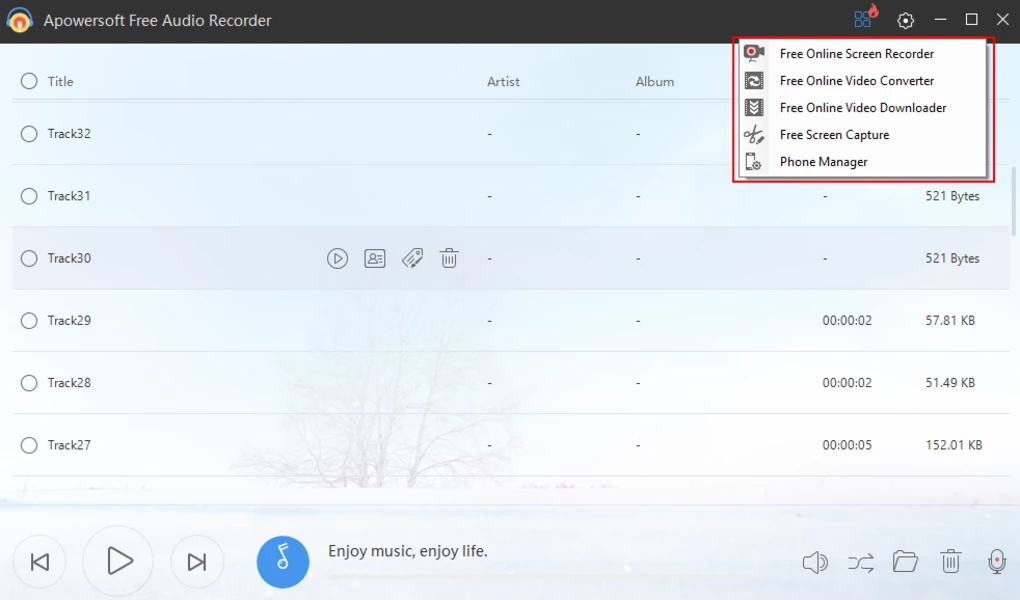Open the output folder icon
The height and width of the screenshot is (600, 1020).
905,561
